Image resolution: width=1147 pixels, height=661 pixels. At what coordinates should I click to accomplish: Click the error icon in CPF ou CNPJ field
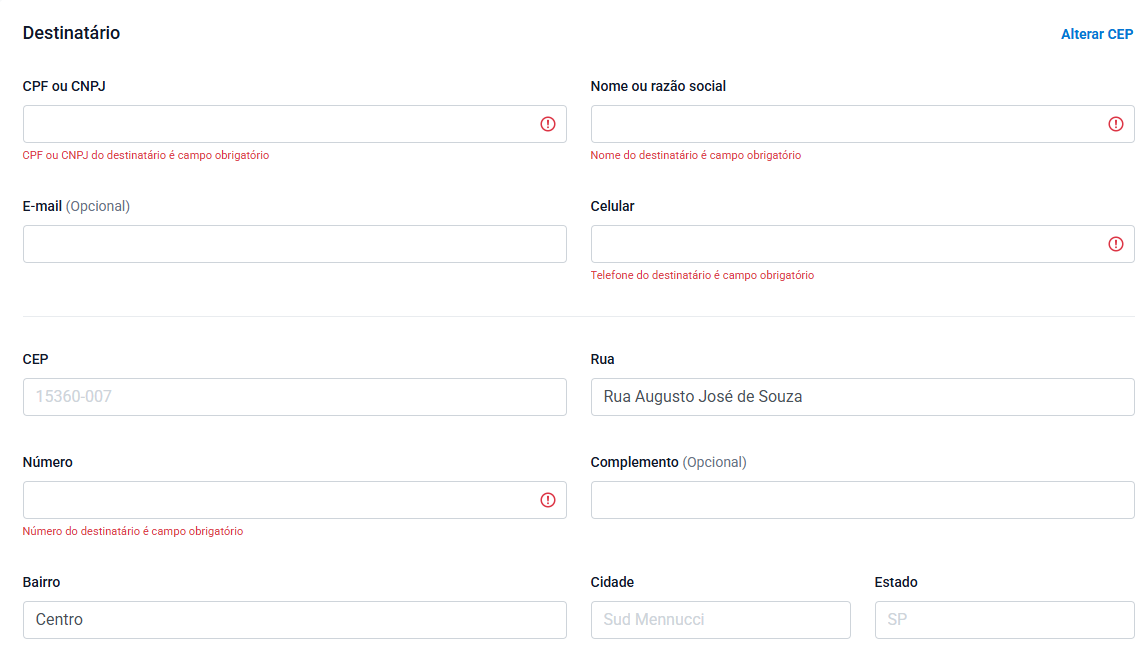(548, 124)
